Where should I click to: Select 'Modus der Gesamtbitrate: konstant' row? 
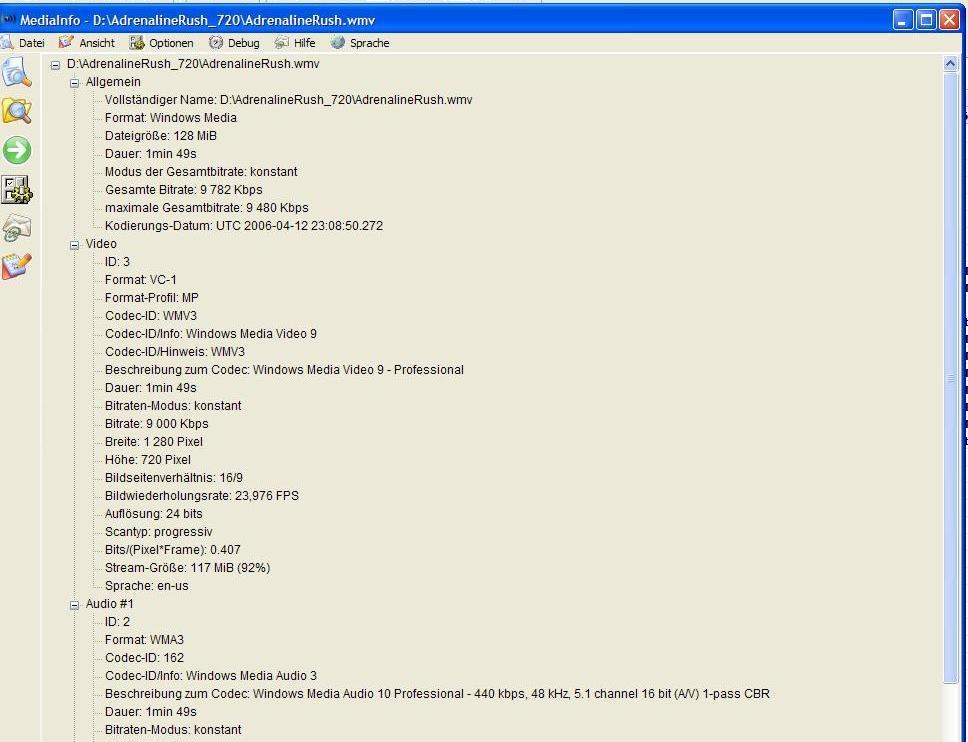(201, 172)
